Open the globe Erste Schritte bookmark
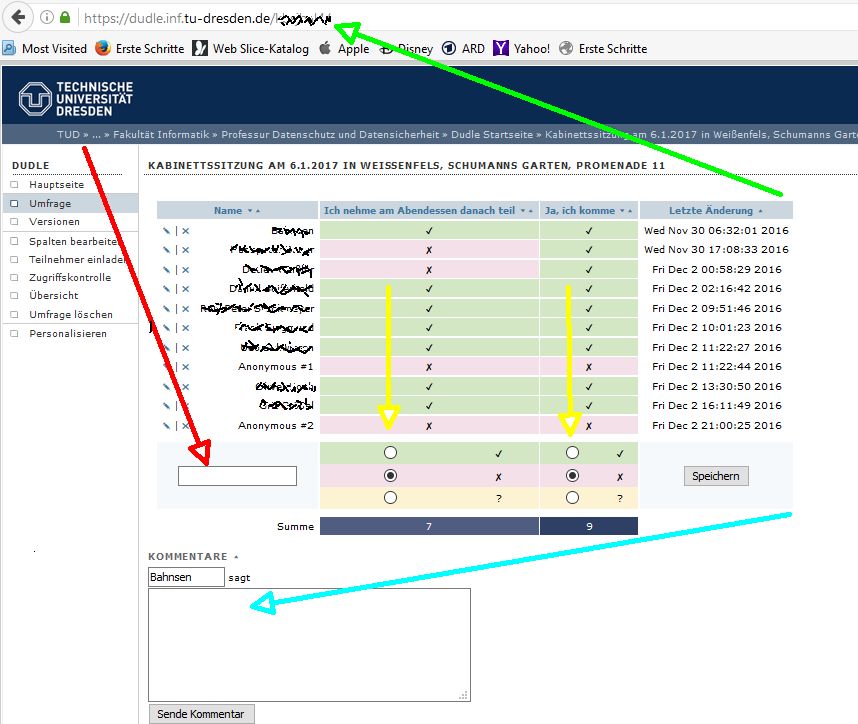The height and width of the screenshot is (724, 858). click(x=603, y=49)
